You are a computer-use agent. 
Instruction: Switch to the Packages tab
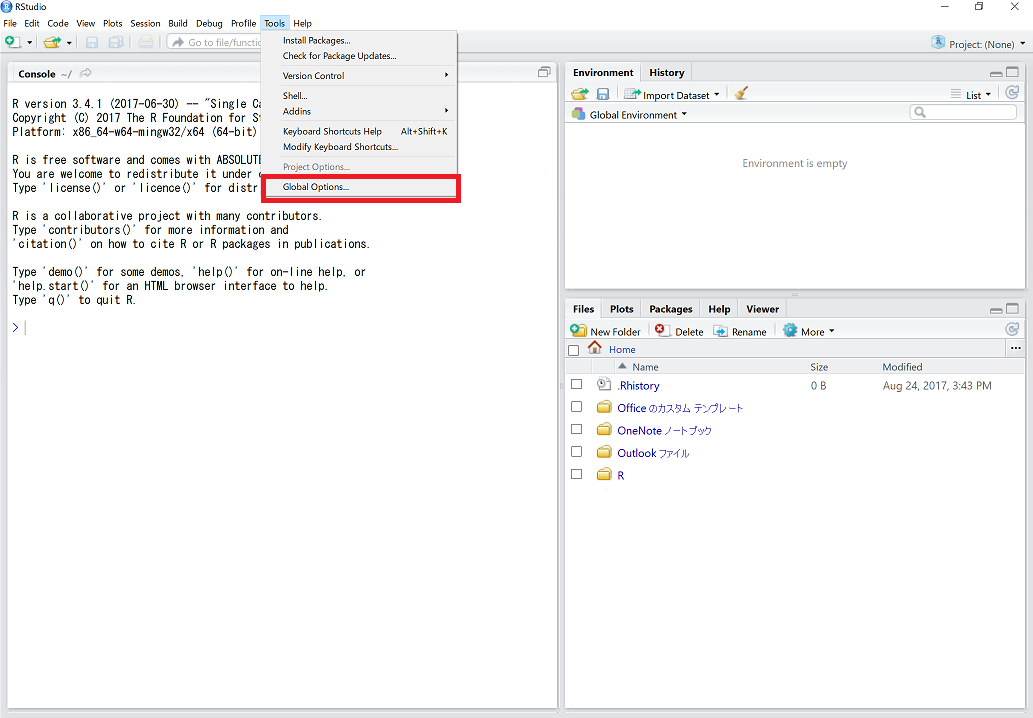(x=671, y=309)
